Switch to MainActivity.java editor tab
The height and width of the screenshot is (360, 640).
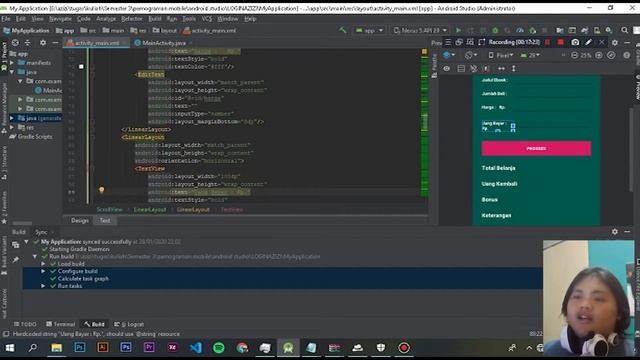pos(164,42)
